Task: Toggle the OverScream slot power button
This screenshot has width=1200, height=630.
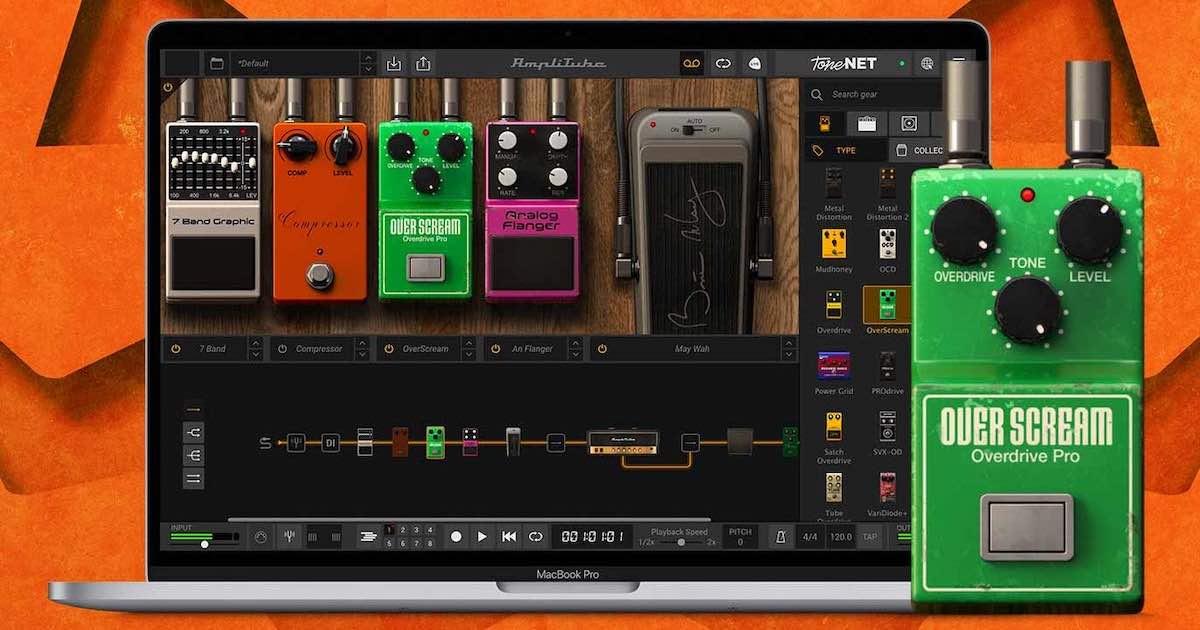Action: point(390,349)
